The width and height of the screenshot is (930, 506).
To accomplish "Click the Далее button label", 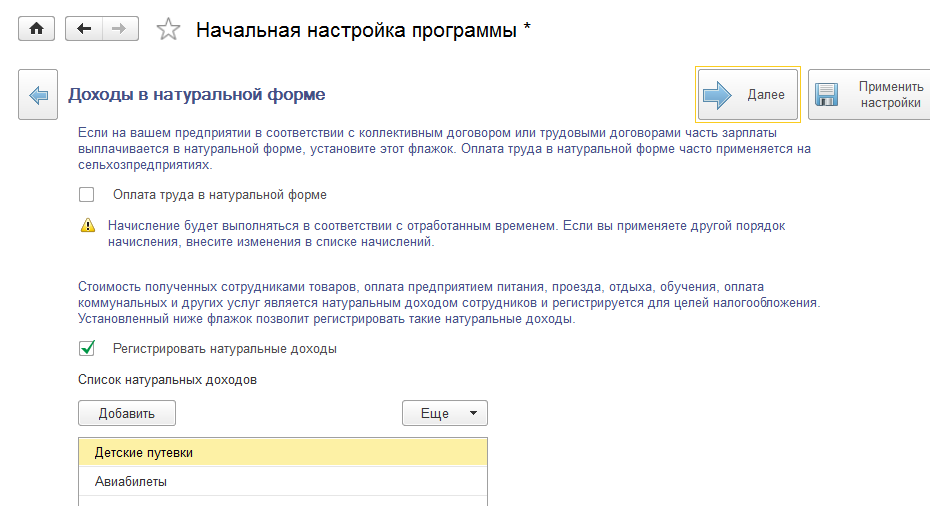I will tap(766, 95).
